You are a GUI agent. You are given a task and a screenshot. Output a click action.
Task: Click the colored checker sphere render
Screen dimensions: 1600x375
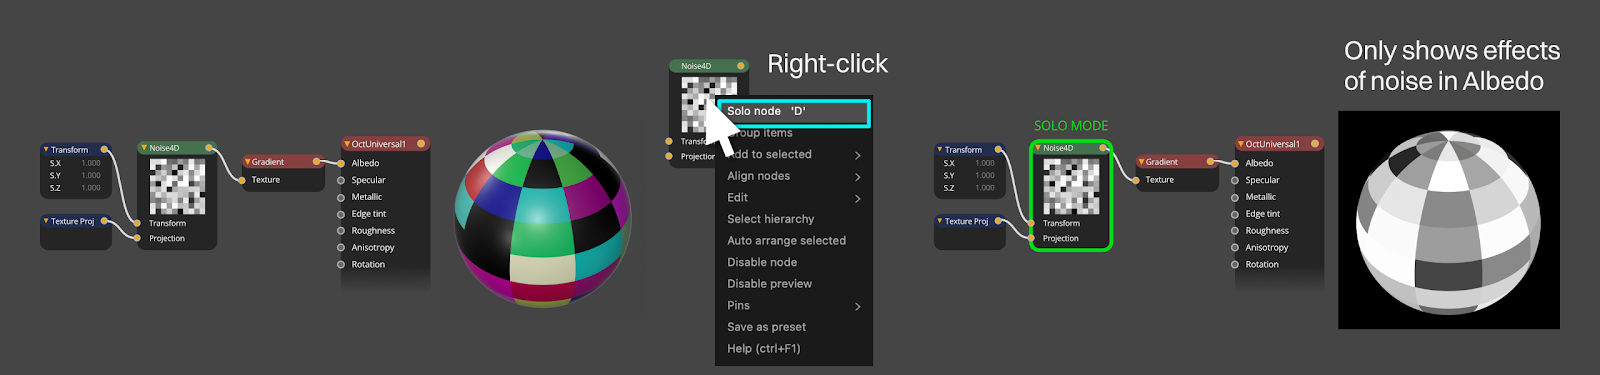pyautogui.click(x=543, y=218)
